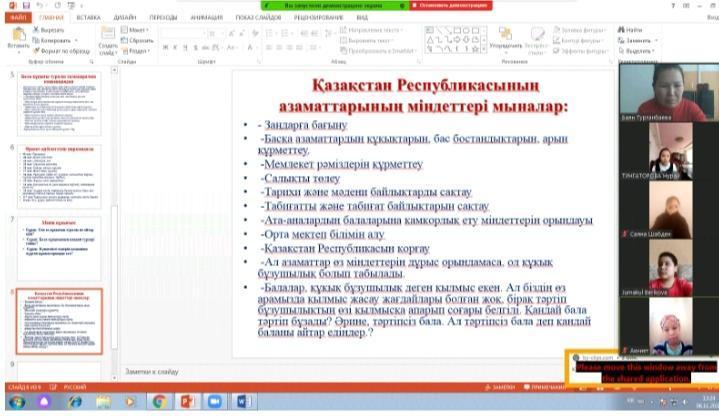Click the bottom participant video tile
This screenshot has width=719, height=416.
[670, 326]
